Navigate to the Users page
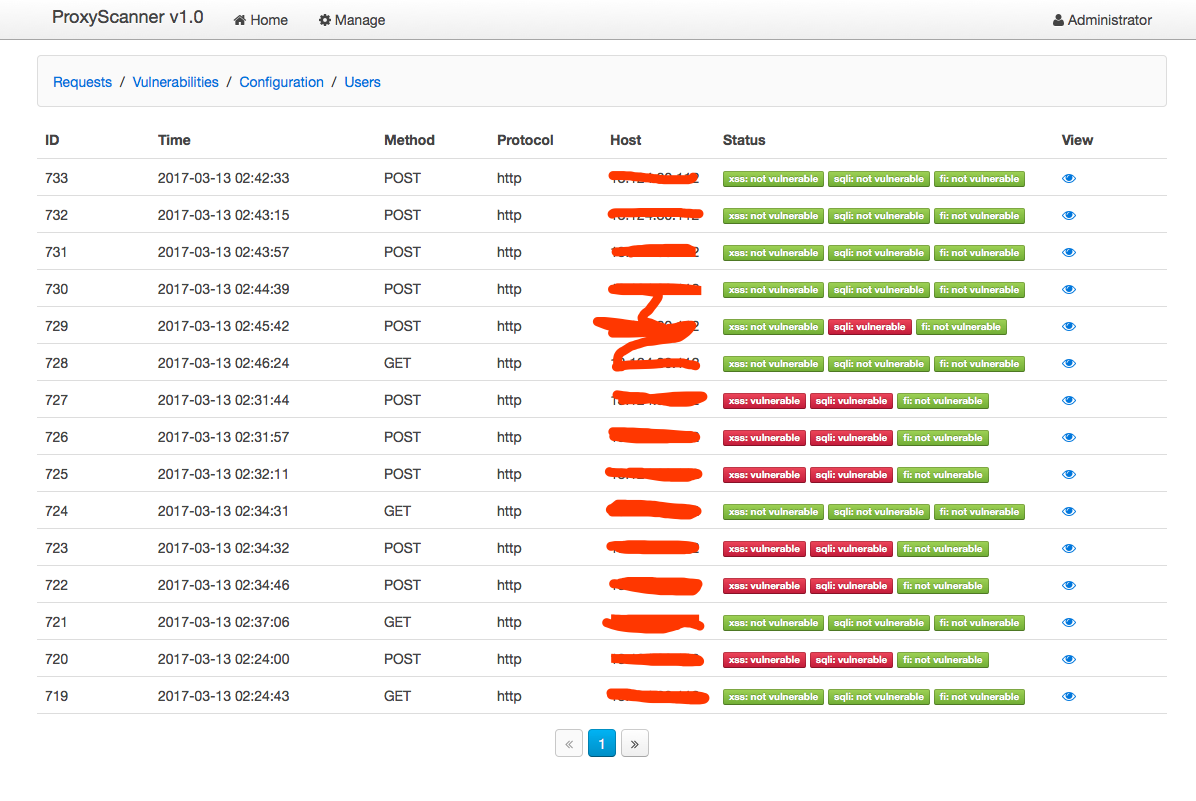This screenshot has width=1196, height=801. [x=362, y=82]
